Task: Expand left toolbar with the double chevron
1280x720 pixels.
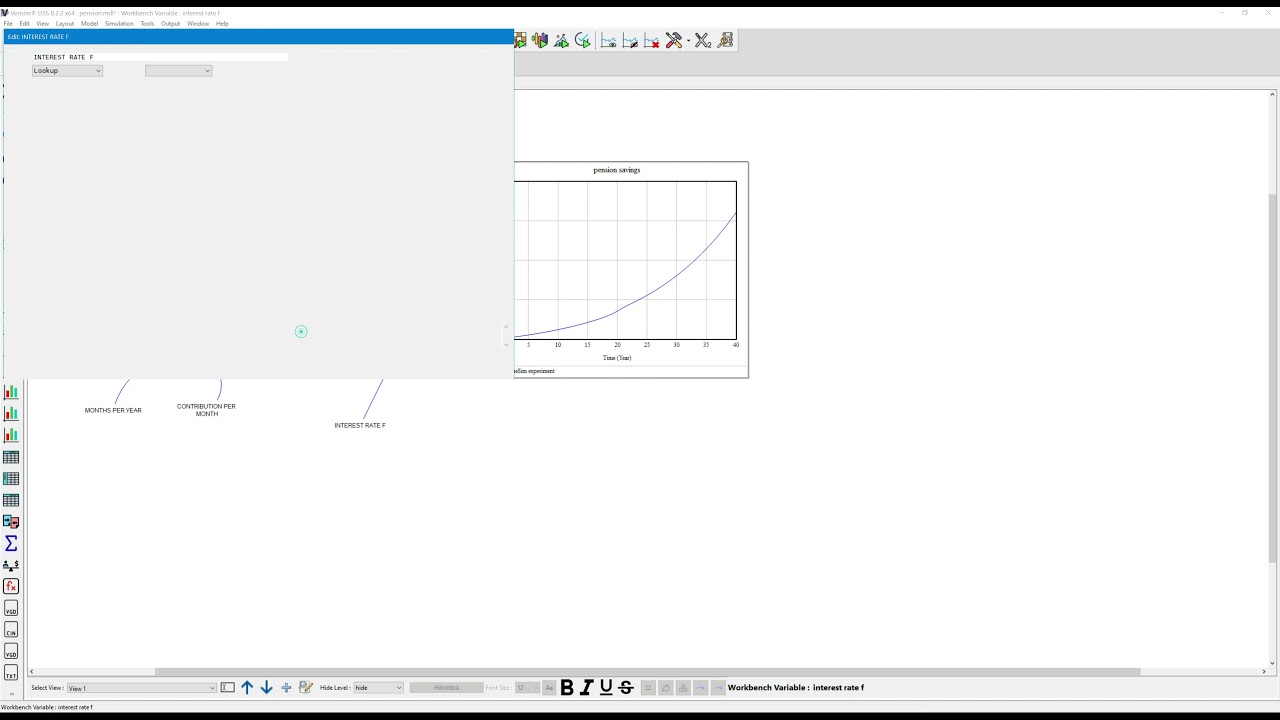Action: point(11,692)
